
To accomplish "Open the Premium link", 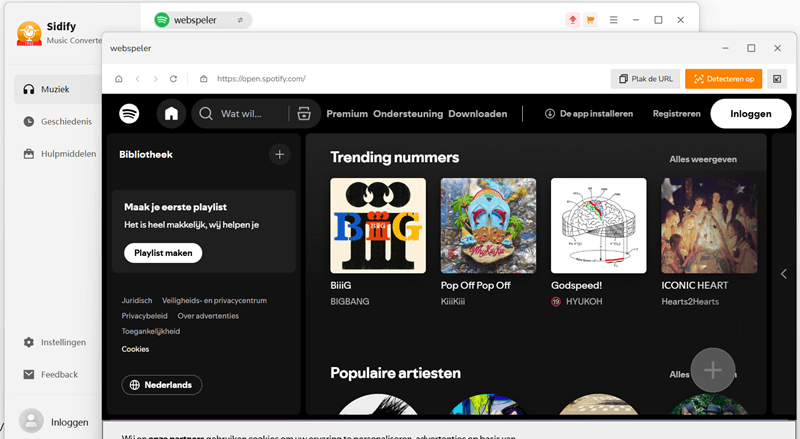I will pyautogui.click(x=347, y=114).
